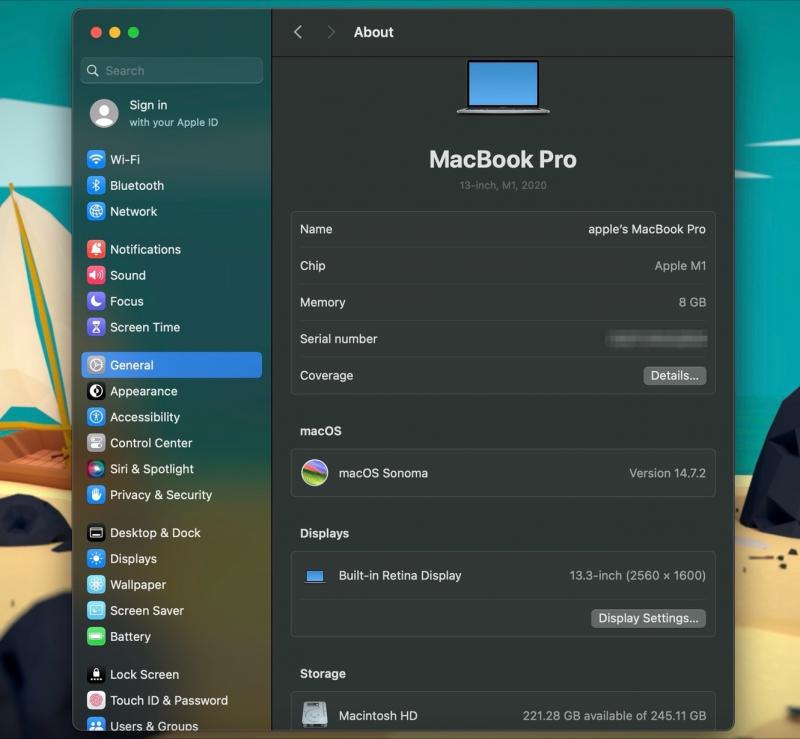Select the Sound sidebar label
The width and height of the screenshot is (800, 739).
click(128, 275)
